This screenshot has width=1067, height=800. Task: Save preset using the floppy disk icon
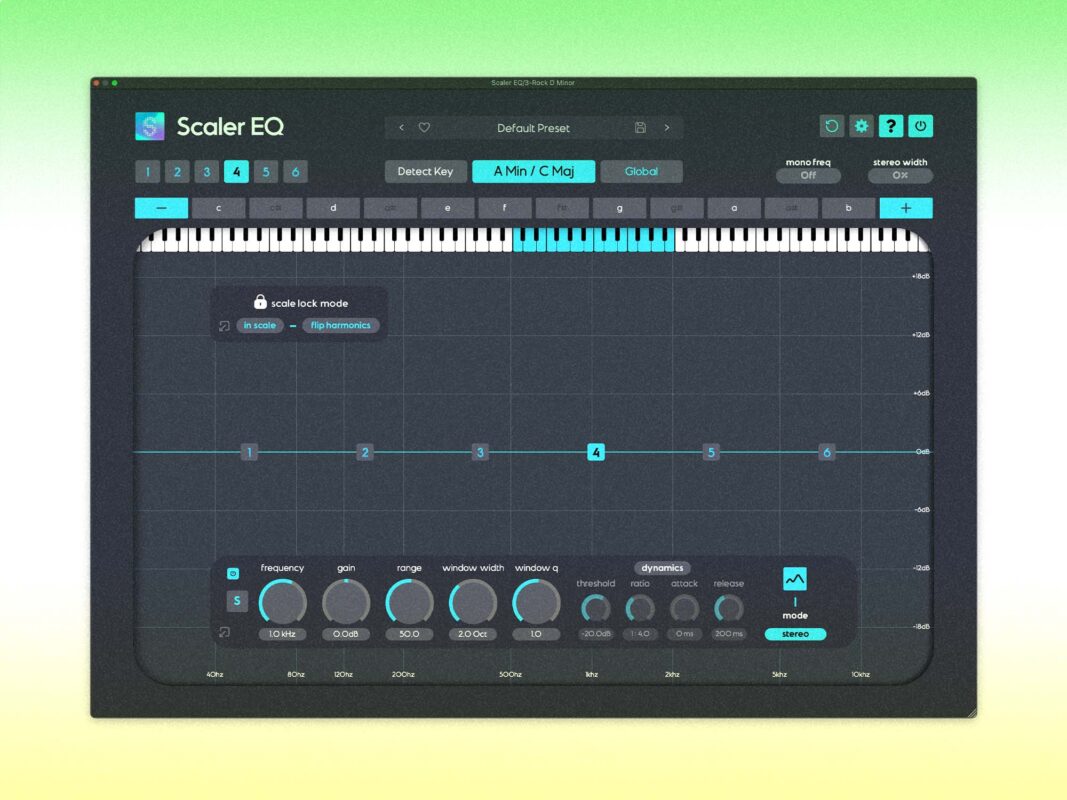click(640, 128)
